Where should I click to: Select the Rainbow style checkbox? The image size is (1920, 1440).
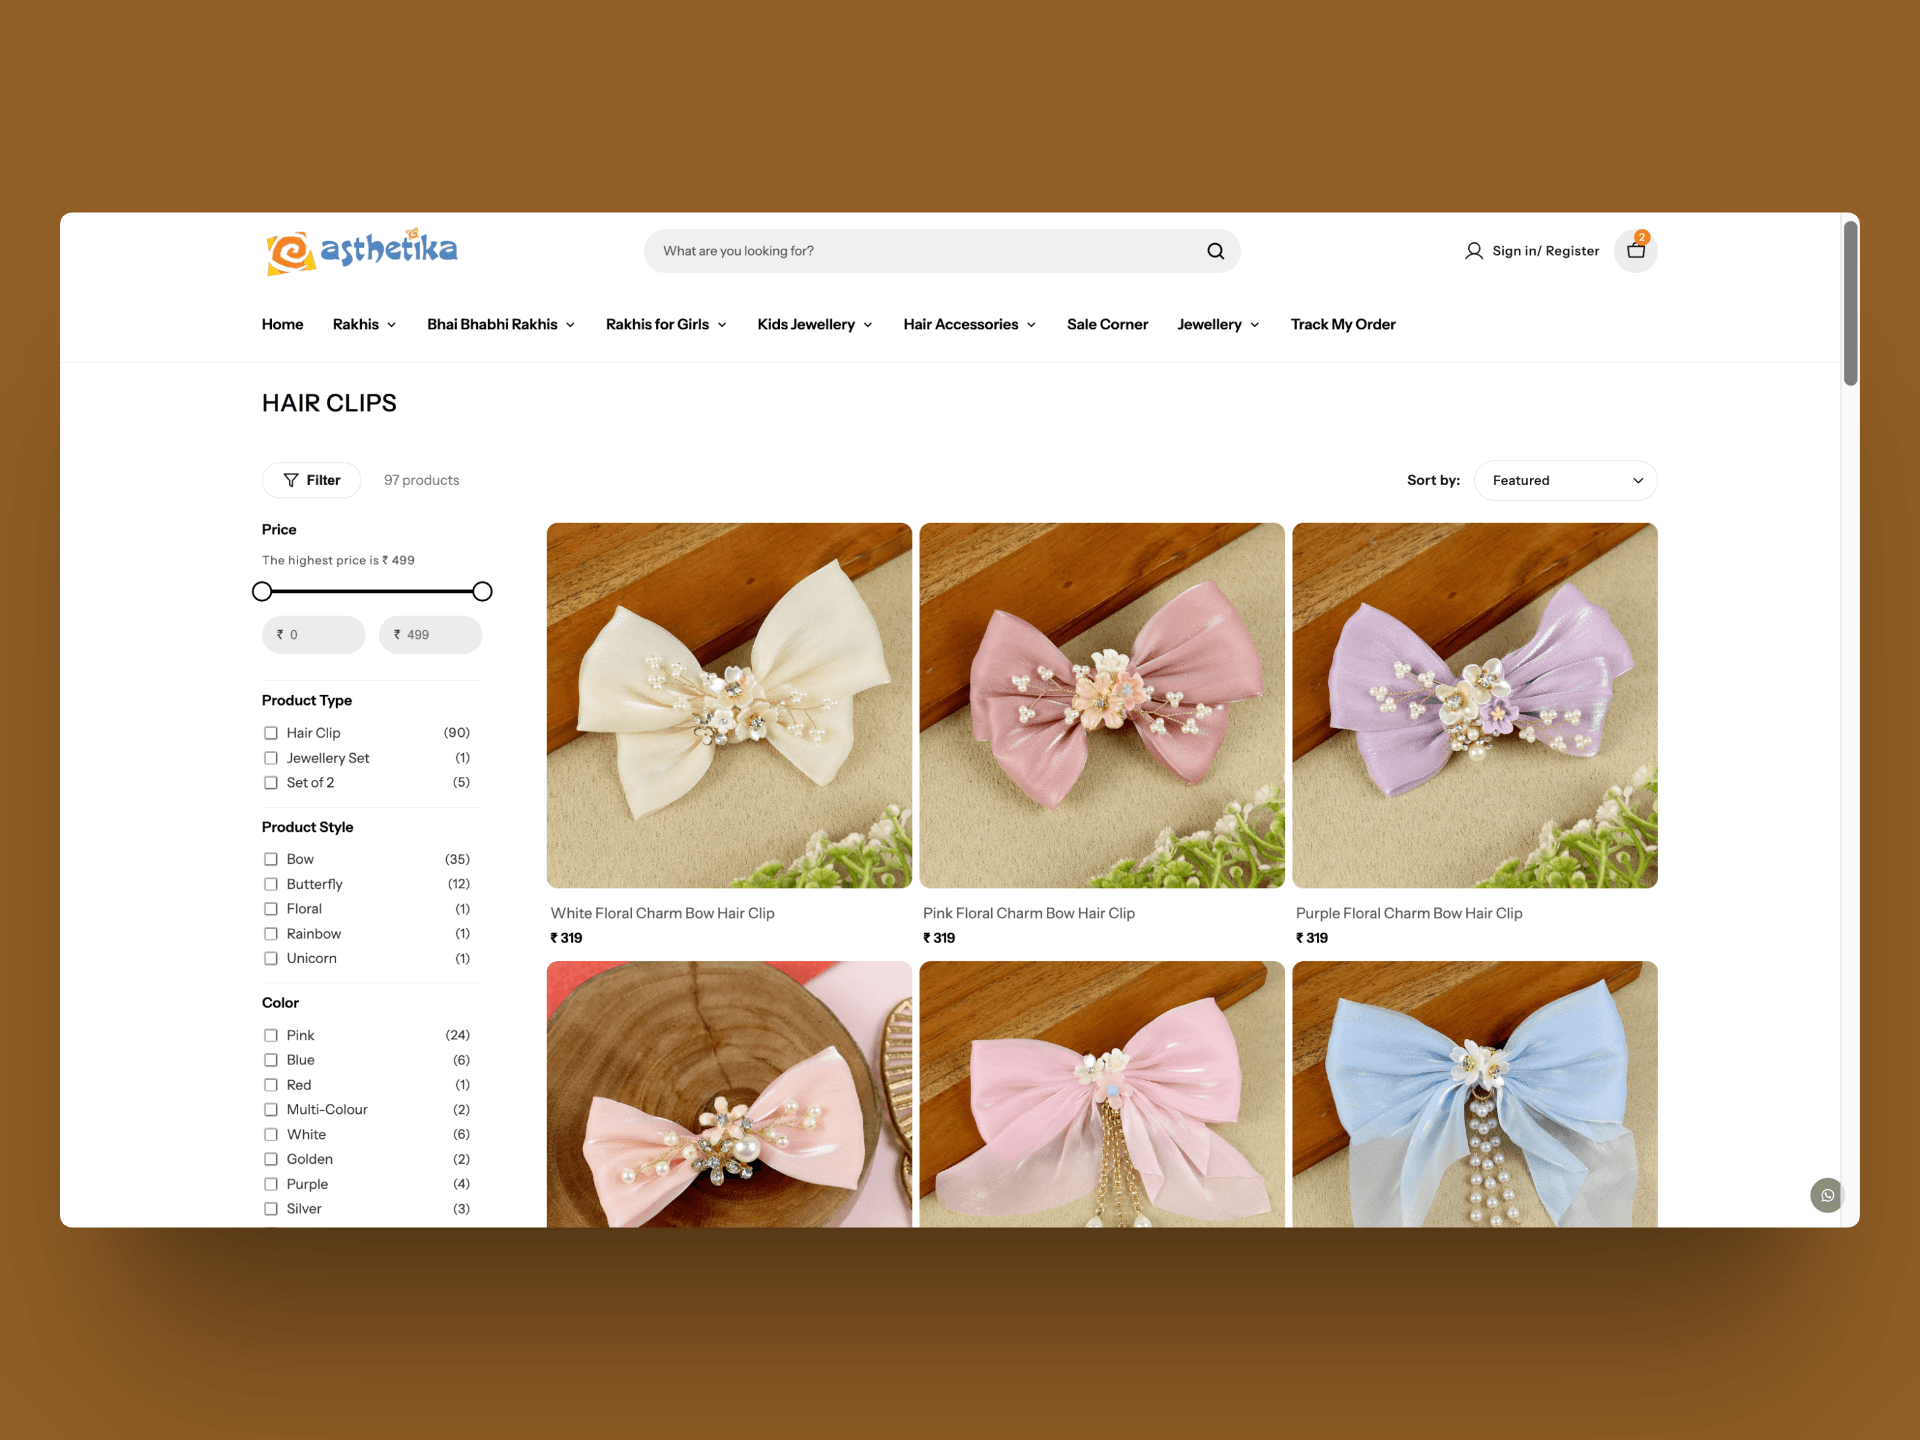[270, 934]
